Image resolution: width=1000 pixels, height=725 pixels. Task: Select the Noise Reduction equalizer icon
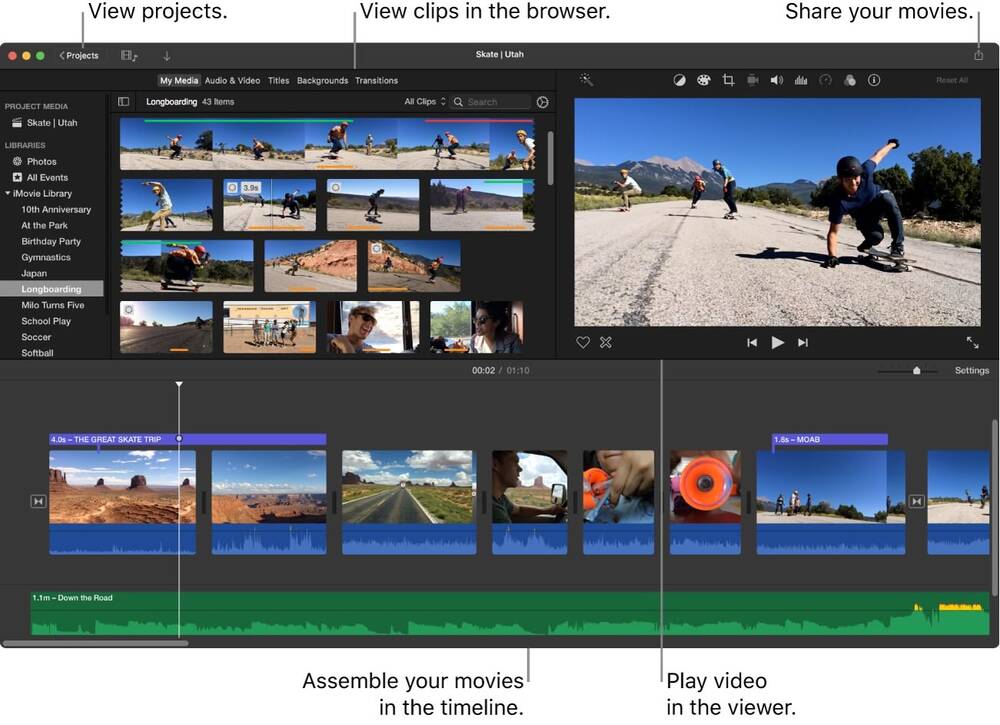click(801, 80)
